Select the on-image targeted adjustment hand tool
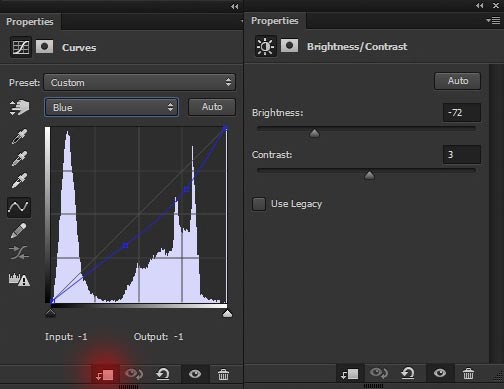Viewport: 504px width, 389px height. pyautogui.click(x=19, y=107)
